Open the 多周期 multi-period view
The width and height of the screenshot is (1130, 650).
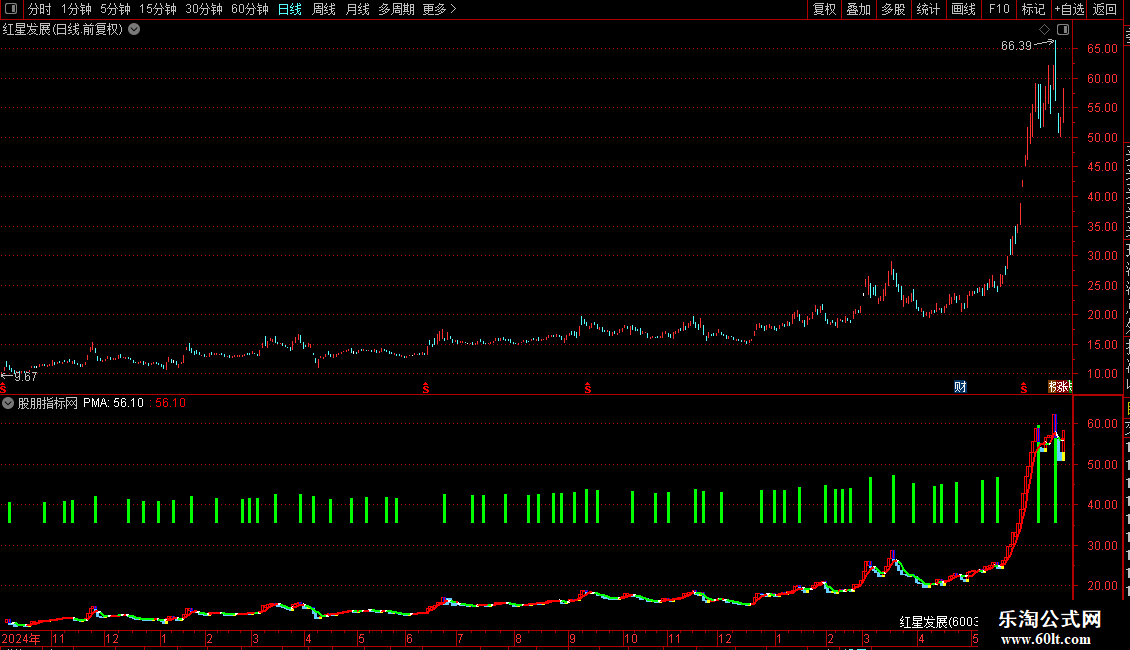(396, 9)
